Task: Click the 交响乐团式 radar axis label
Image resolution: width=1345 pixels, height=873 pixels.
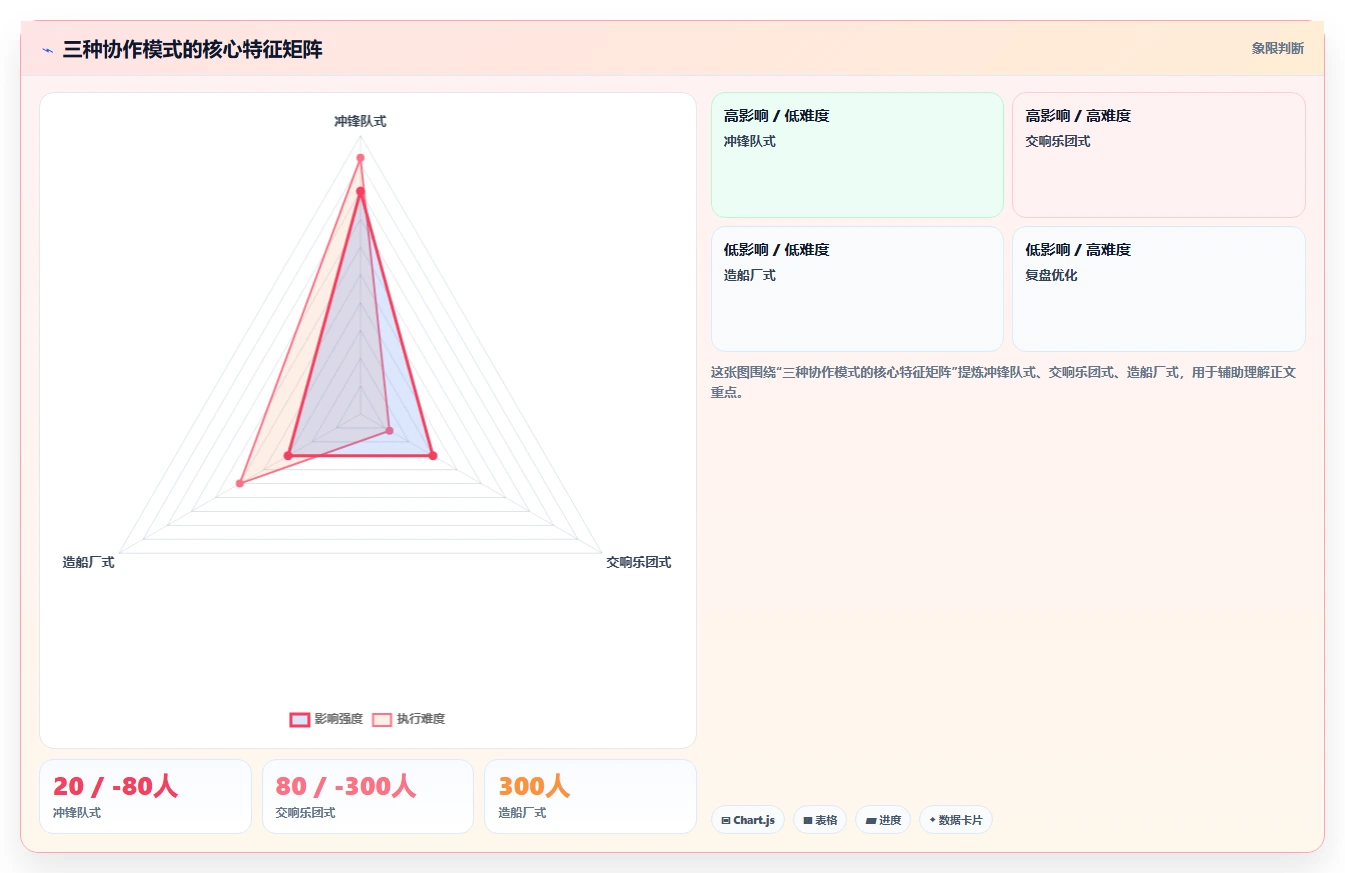Action: click(x=638, y=562)
